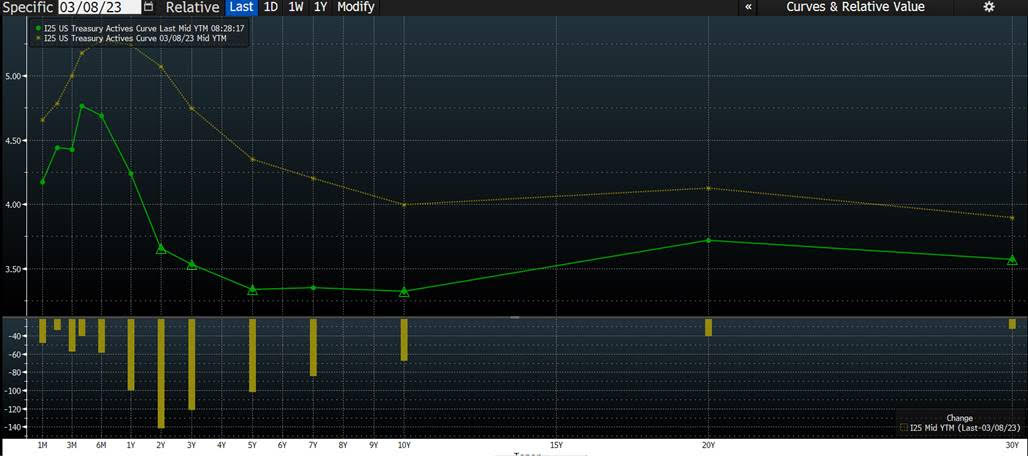Click green triangle marker at 2Y point

(x=161, y=249)
